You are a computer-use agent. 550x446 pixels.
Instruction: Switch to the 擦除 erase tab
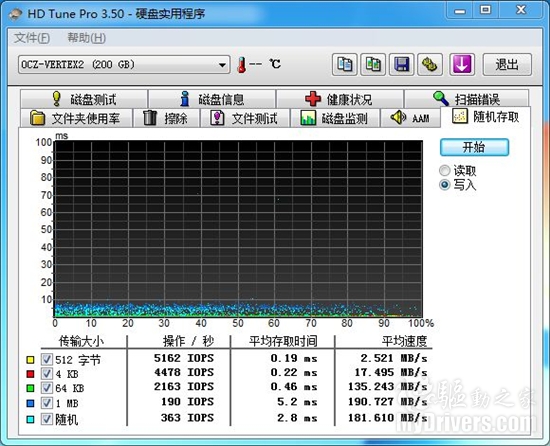click(166, 118)
